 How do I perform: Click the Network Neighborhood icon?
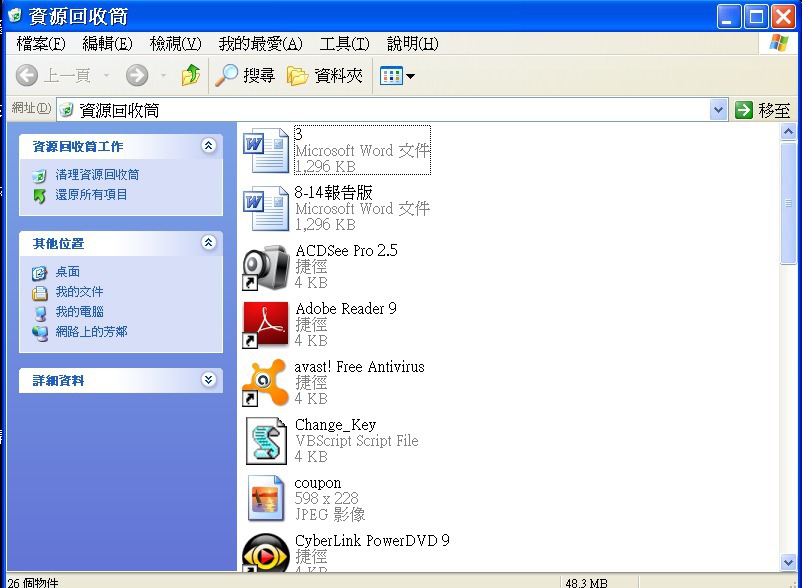click(39, 333)
